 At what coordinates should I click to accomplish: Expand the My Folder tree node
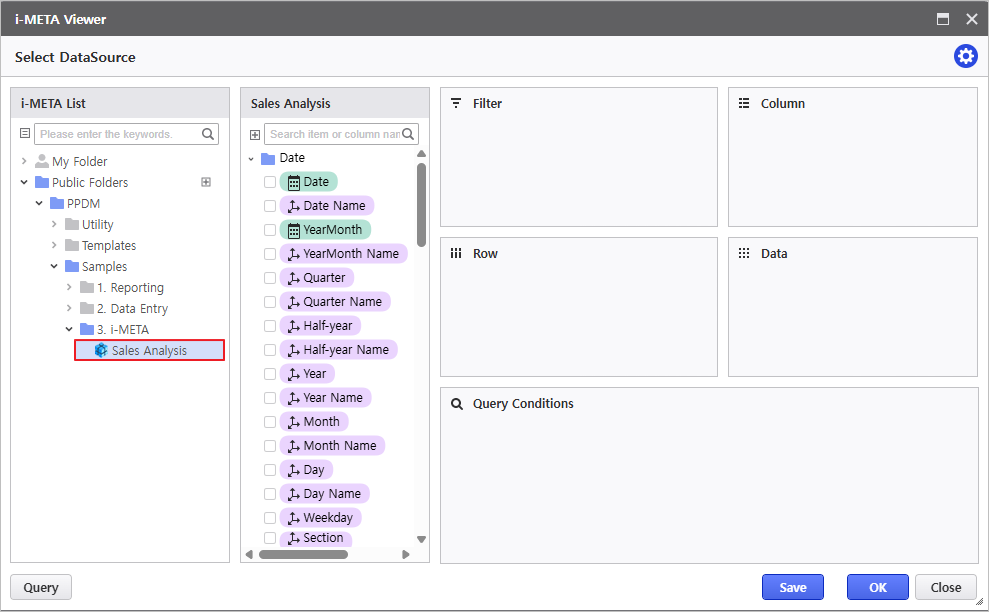pyautogui.click(x=25, y=161)
